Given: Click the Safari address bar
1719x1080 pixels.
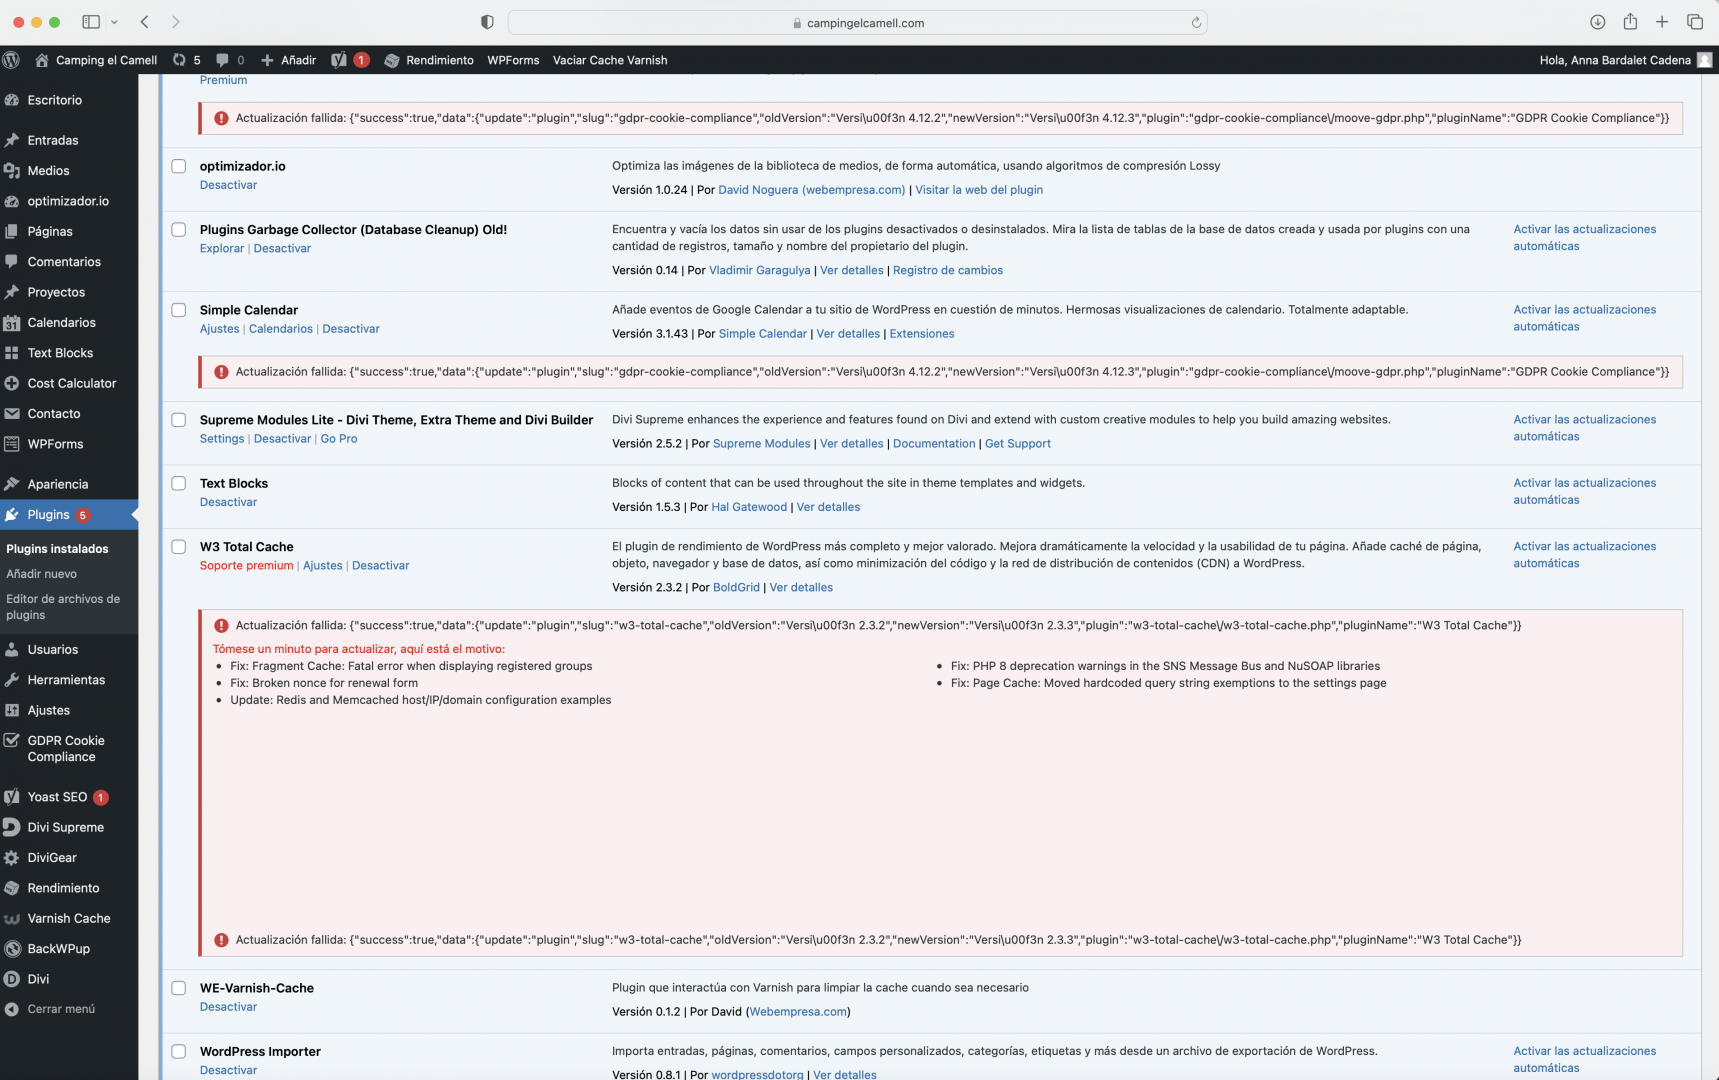Looking at the screenshot, I should [858, 22].
